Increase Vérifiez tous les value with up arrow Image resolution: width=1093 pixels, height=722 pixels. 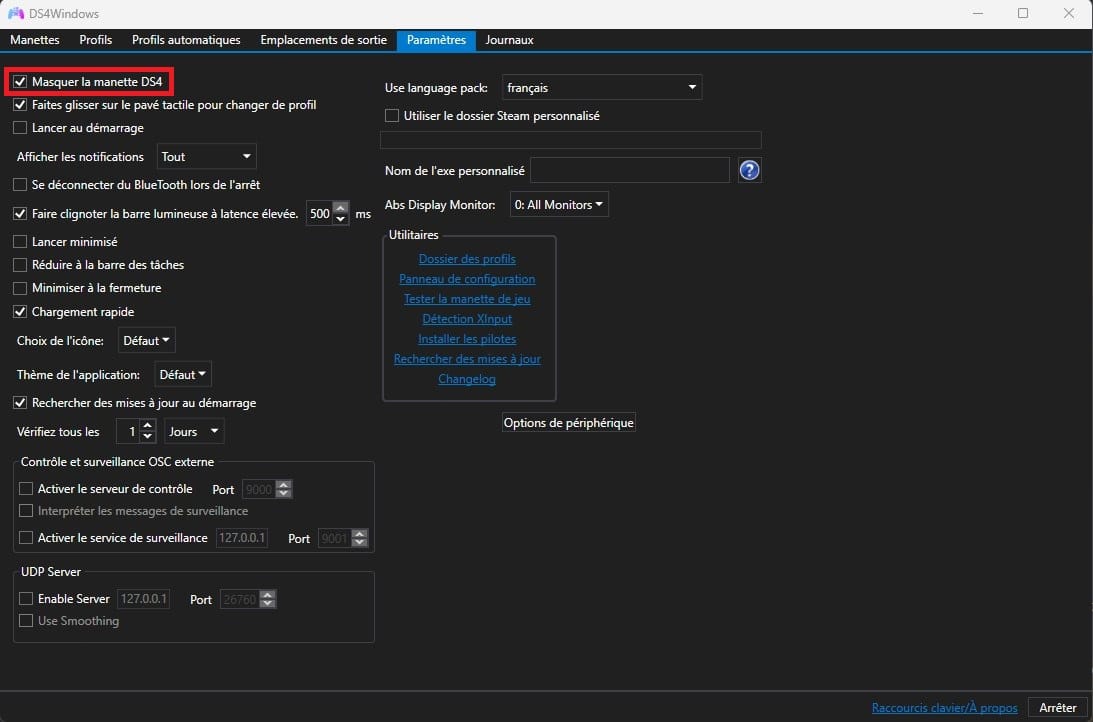tap(147, 426)
